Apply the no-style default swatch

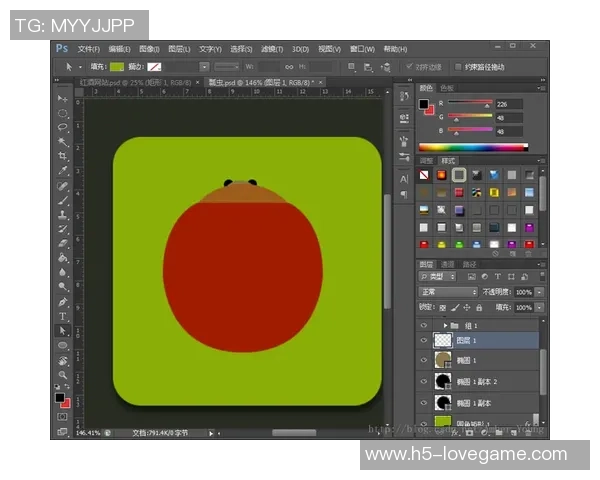(425, 175)
